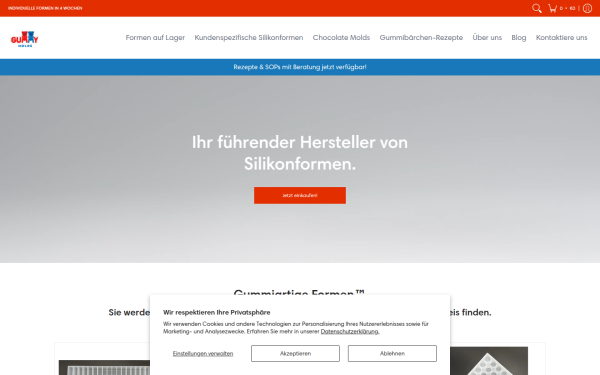
Task: Click the red Jetzt einkaufen button
Action: pyautogui.click(x=300, y=195)
